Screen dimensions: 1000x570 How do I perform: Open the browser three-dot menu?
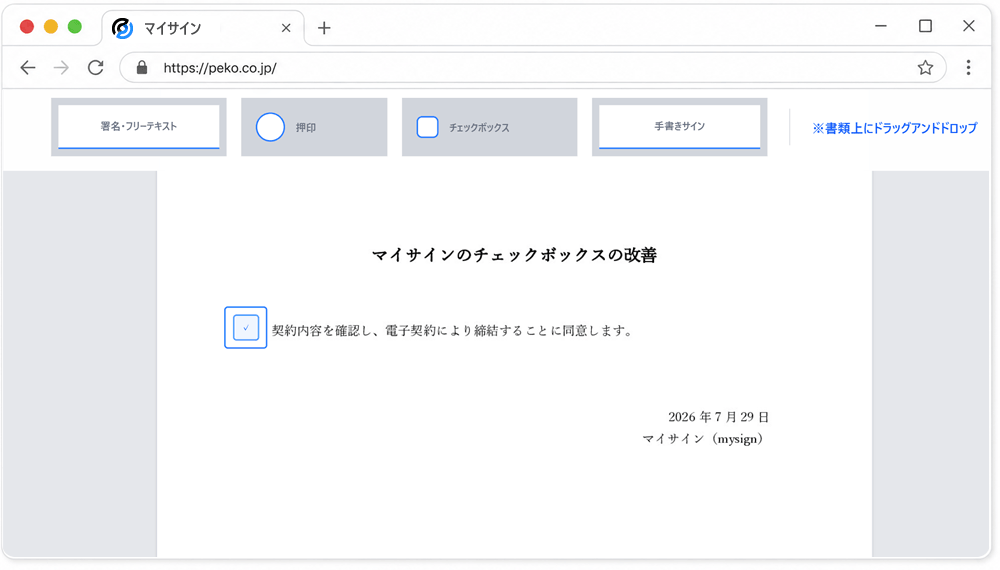point(968,68)
